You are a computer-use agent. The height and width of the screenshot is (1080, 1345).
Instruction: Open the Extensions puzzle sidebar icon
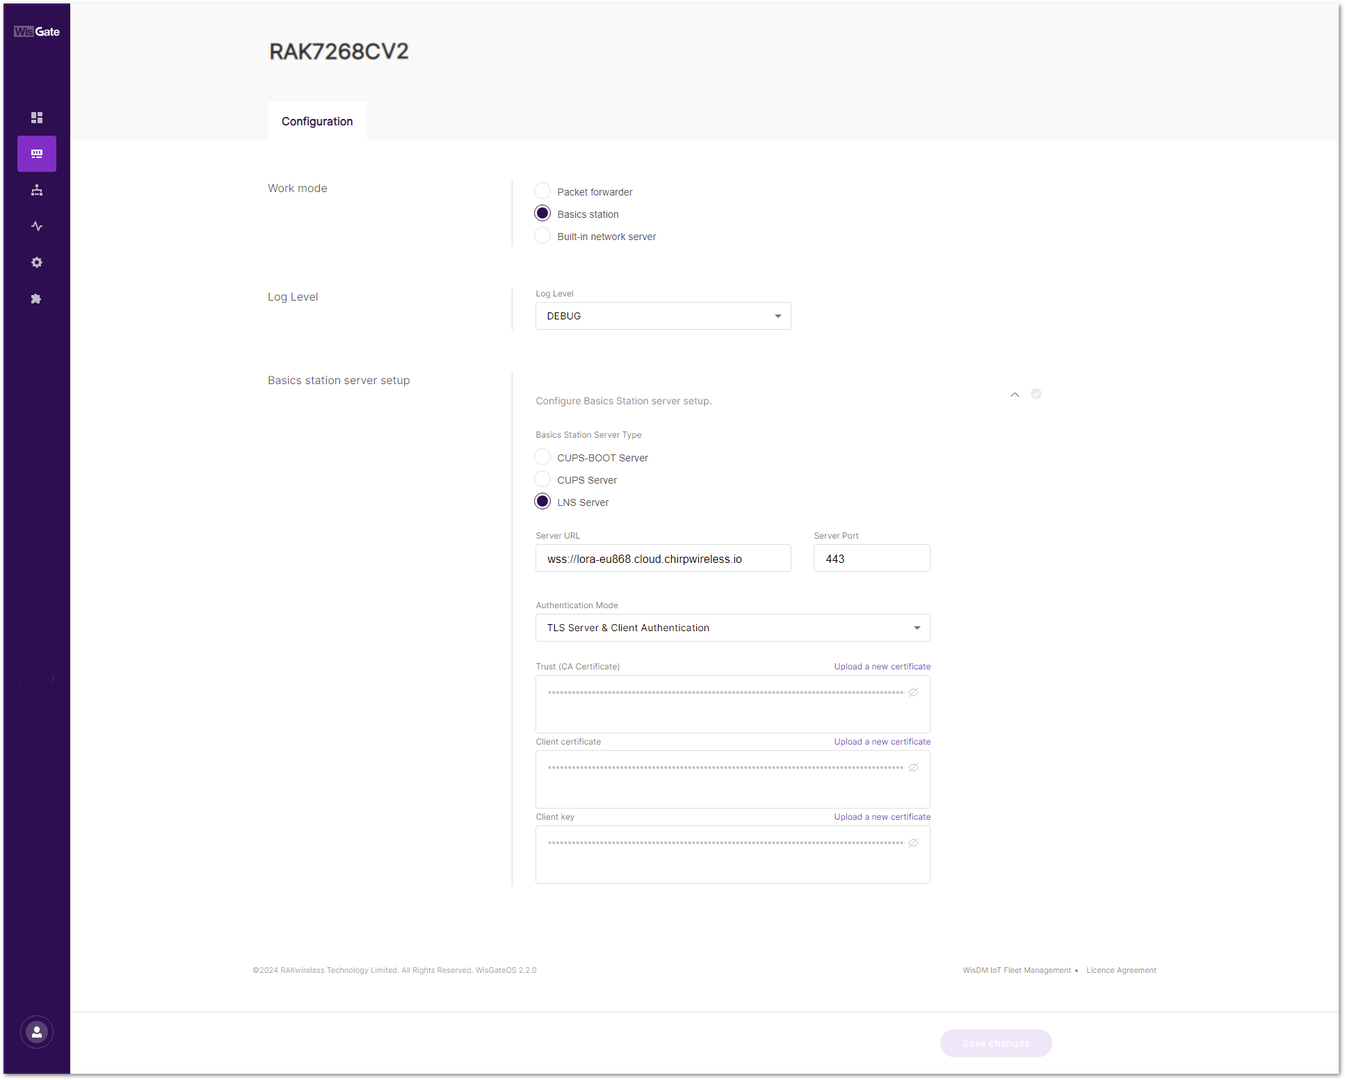37,299
